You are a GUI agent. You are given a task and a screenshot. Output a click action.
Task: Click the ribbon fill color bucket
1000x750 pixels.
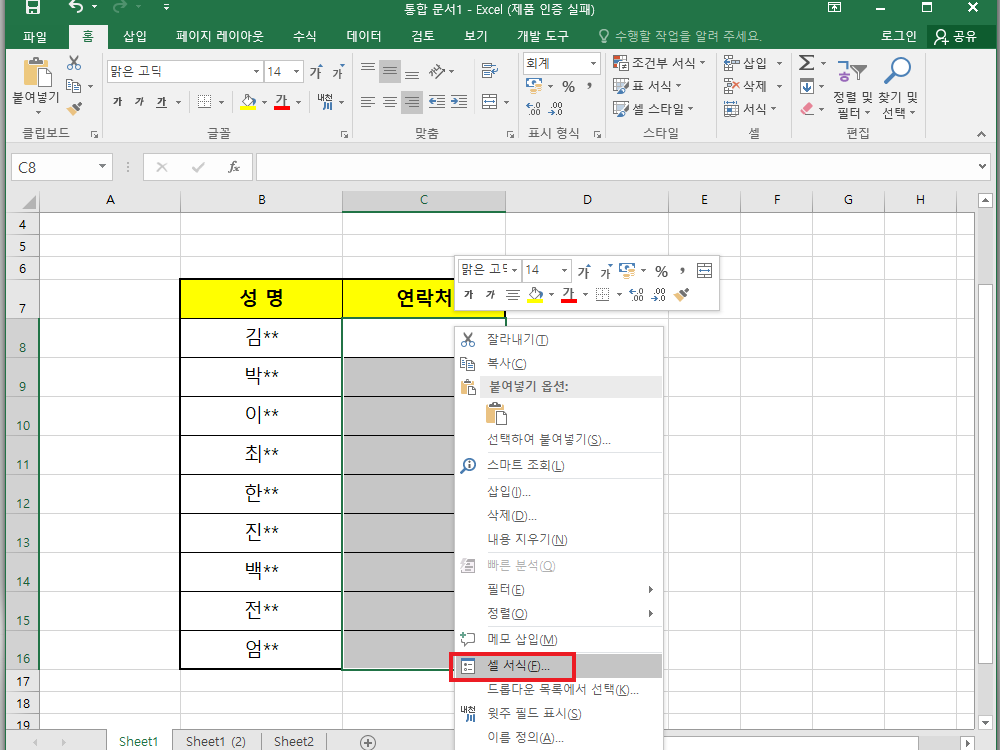[248, 101]
